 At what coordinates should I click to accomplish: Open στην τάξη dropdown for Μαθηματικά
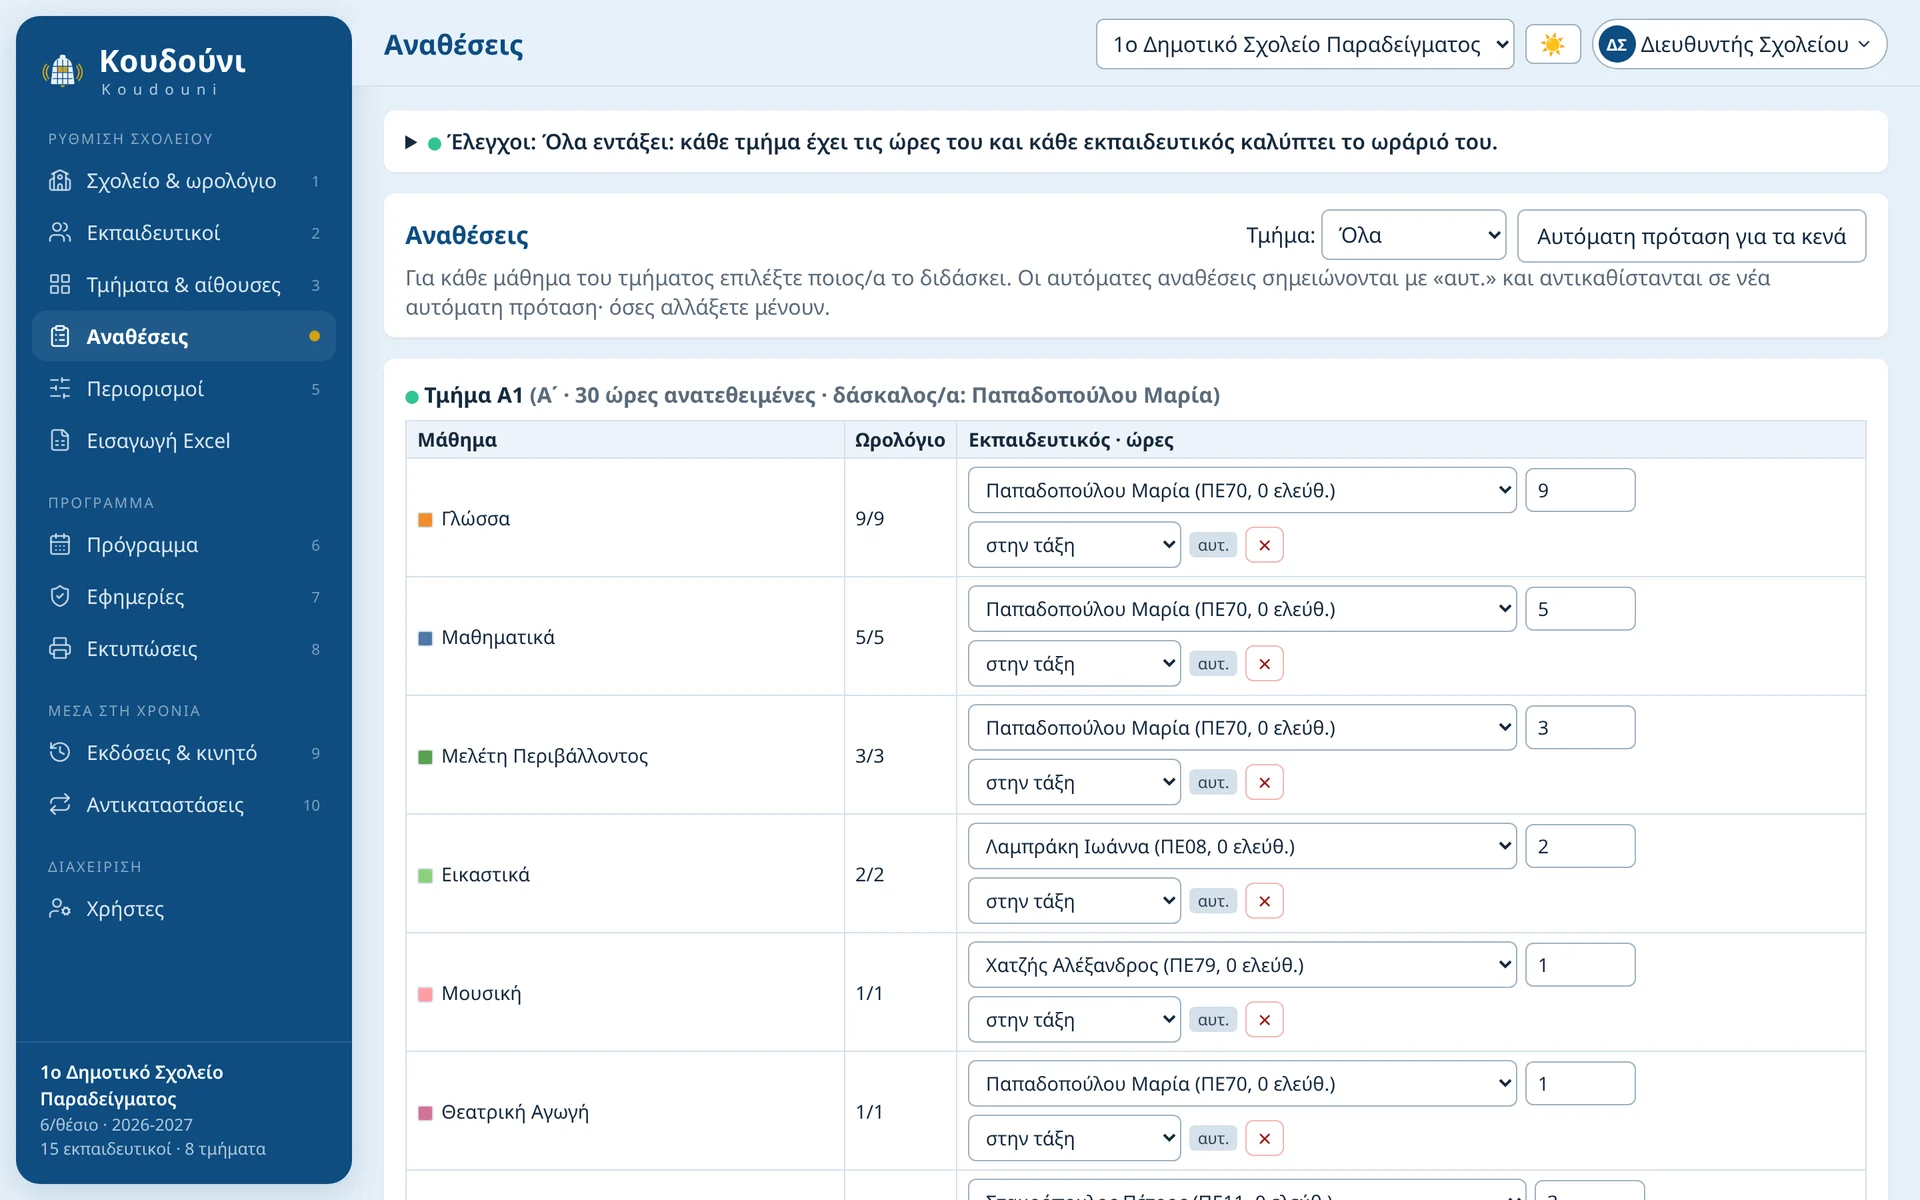point(1074,664)
